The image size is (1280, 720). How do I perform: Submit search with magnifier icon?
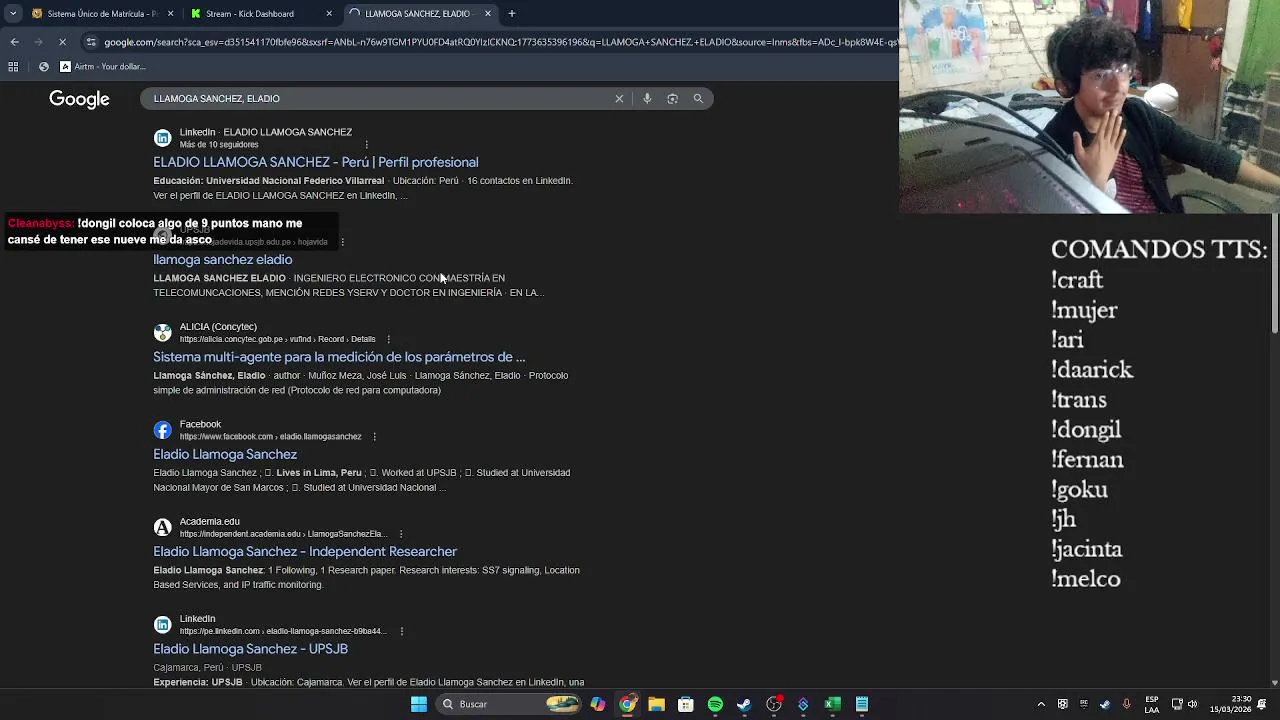pyautogui.click(x=698, y=99)
